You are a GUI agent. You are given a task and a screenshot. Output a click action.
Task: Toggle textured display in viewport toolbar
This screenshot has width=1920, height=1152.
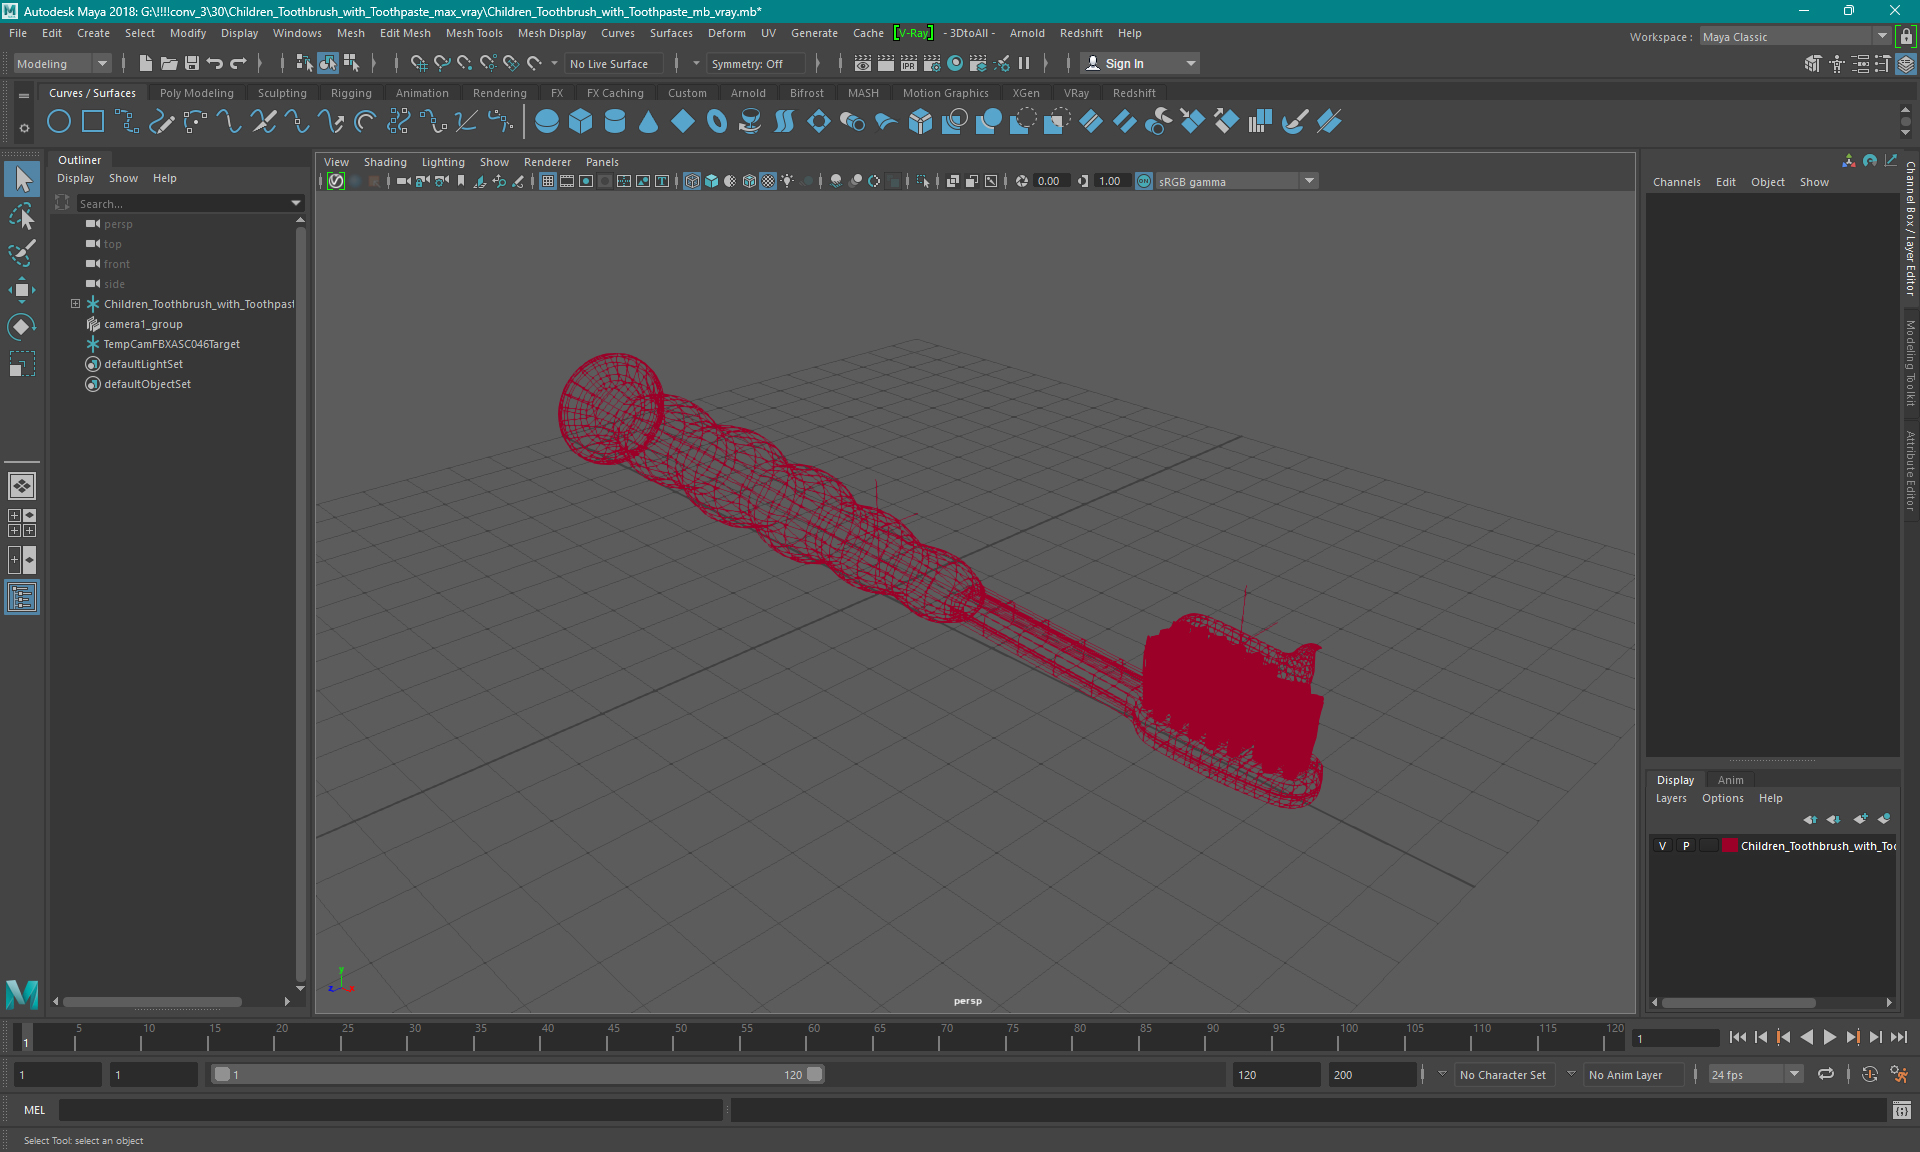768,181
